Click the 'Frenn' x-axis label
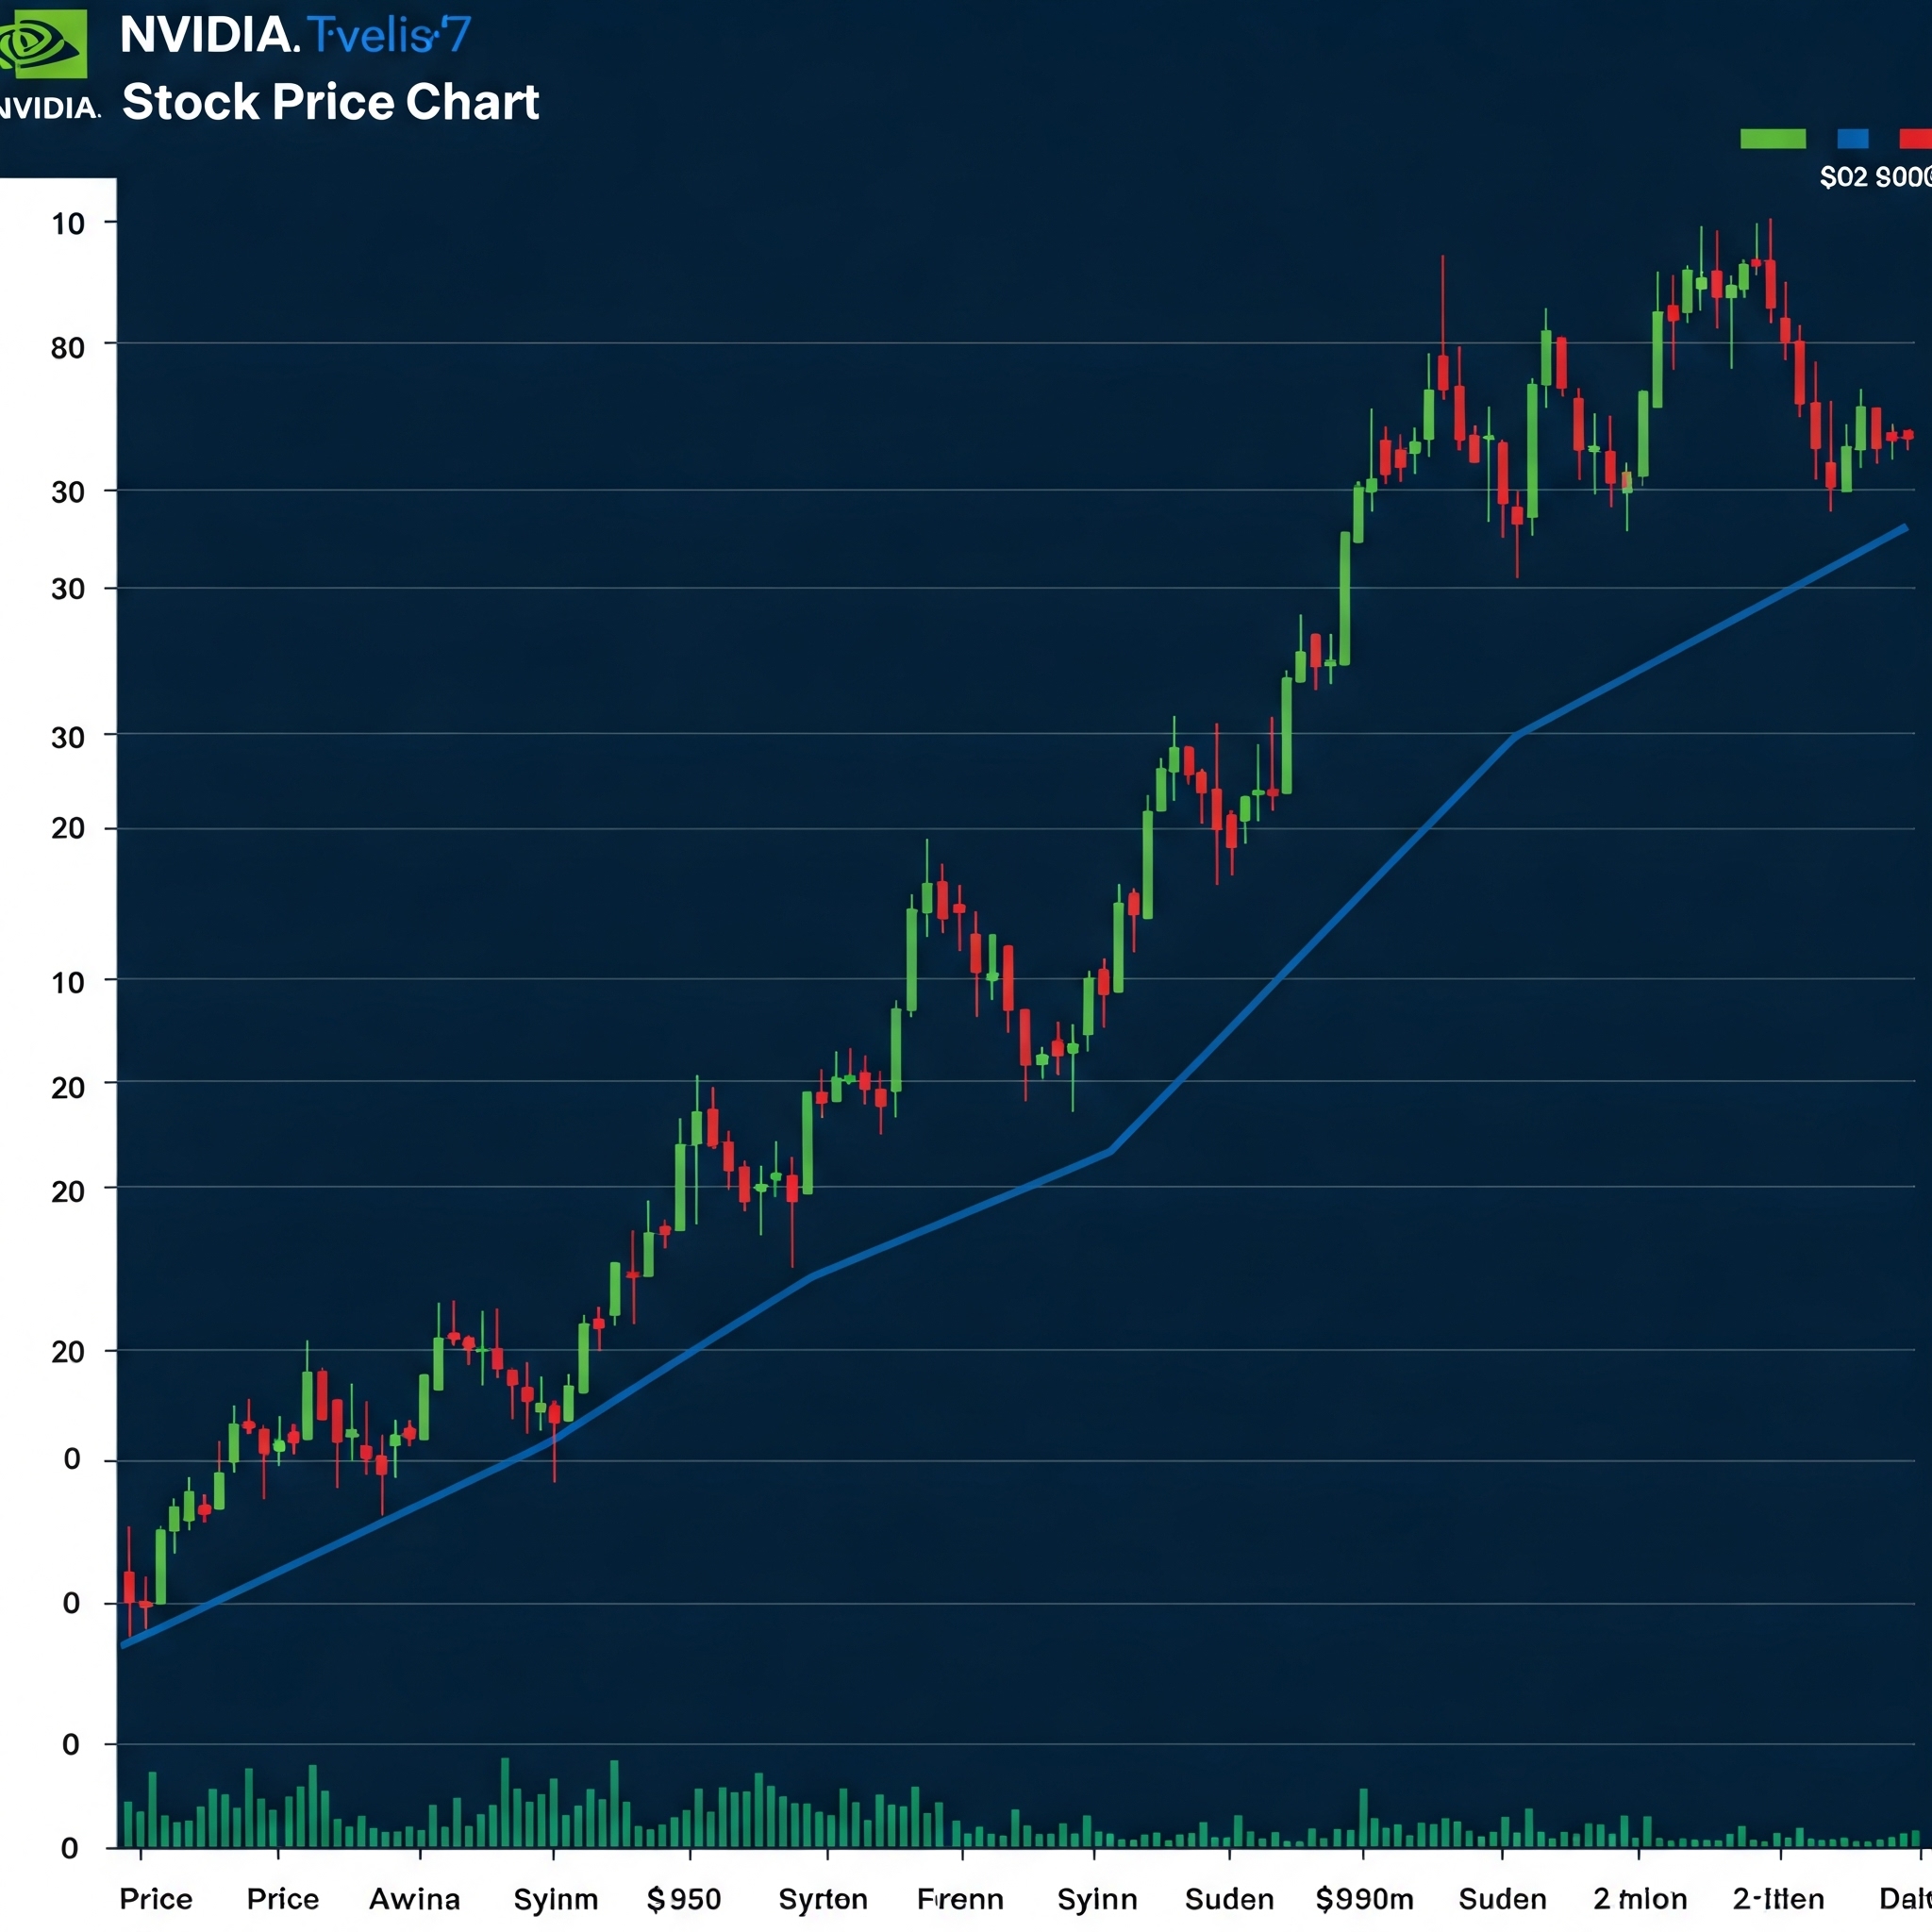1932x1932 pixels. click(x=960, y=1899)
